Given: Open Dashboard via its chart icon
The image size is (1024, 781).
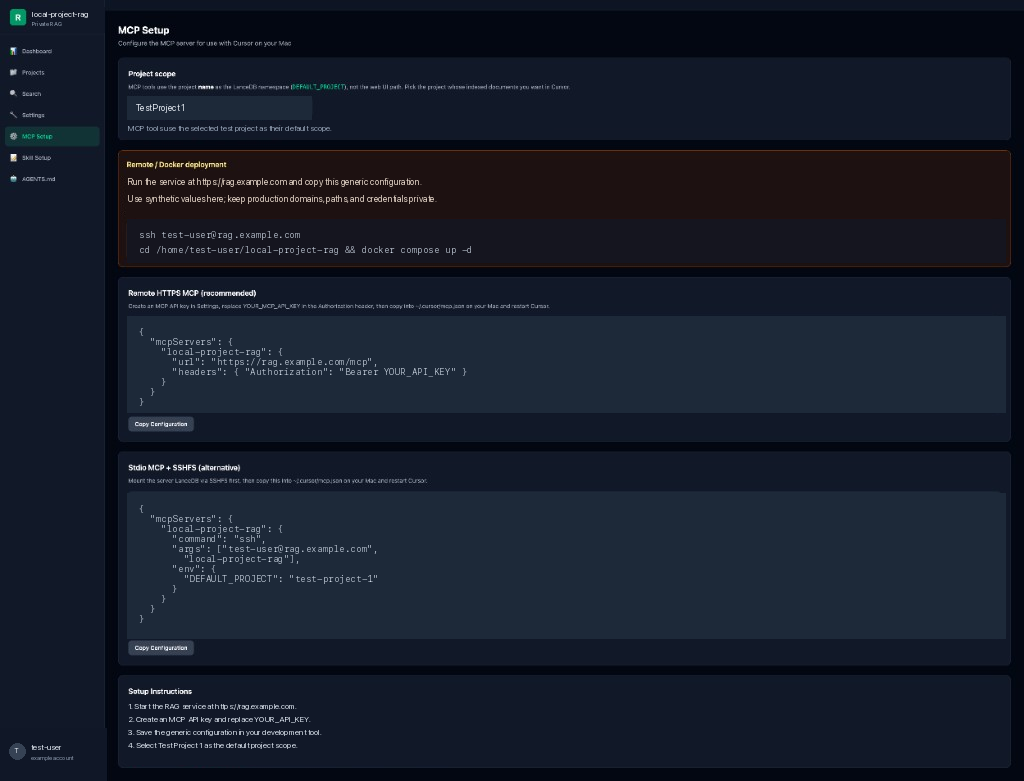Looking at the screenshot, I should tap(13, 51).
